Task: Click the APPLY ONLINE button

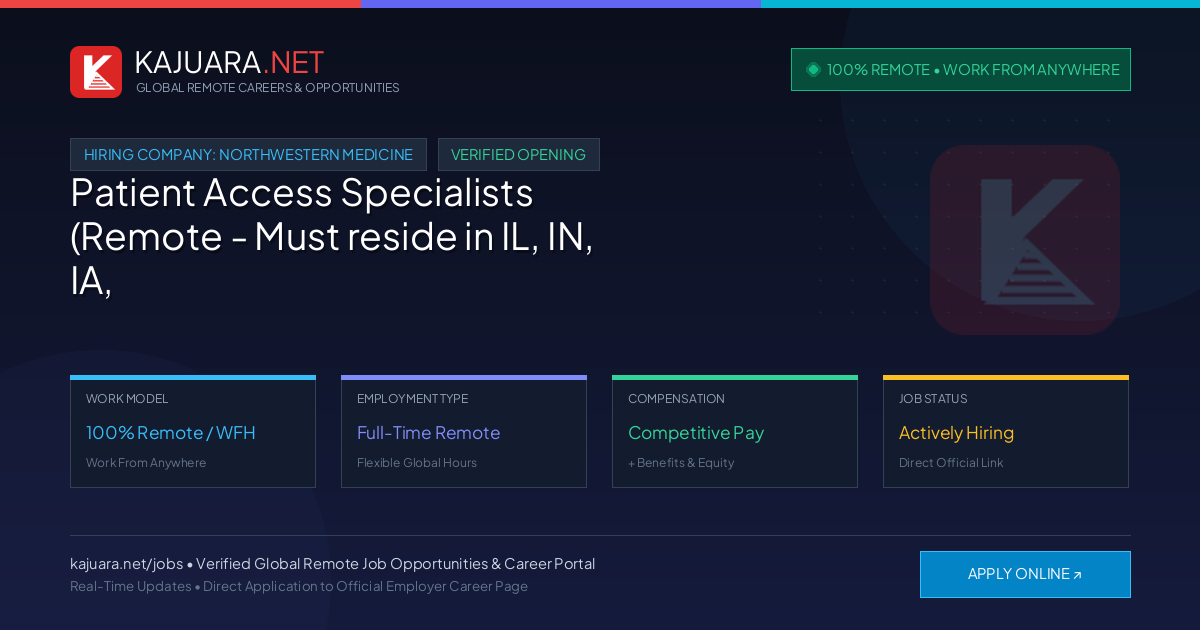Action: click(x=1025, y=574)
